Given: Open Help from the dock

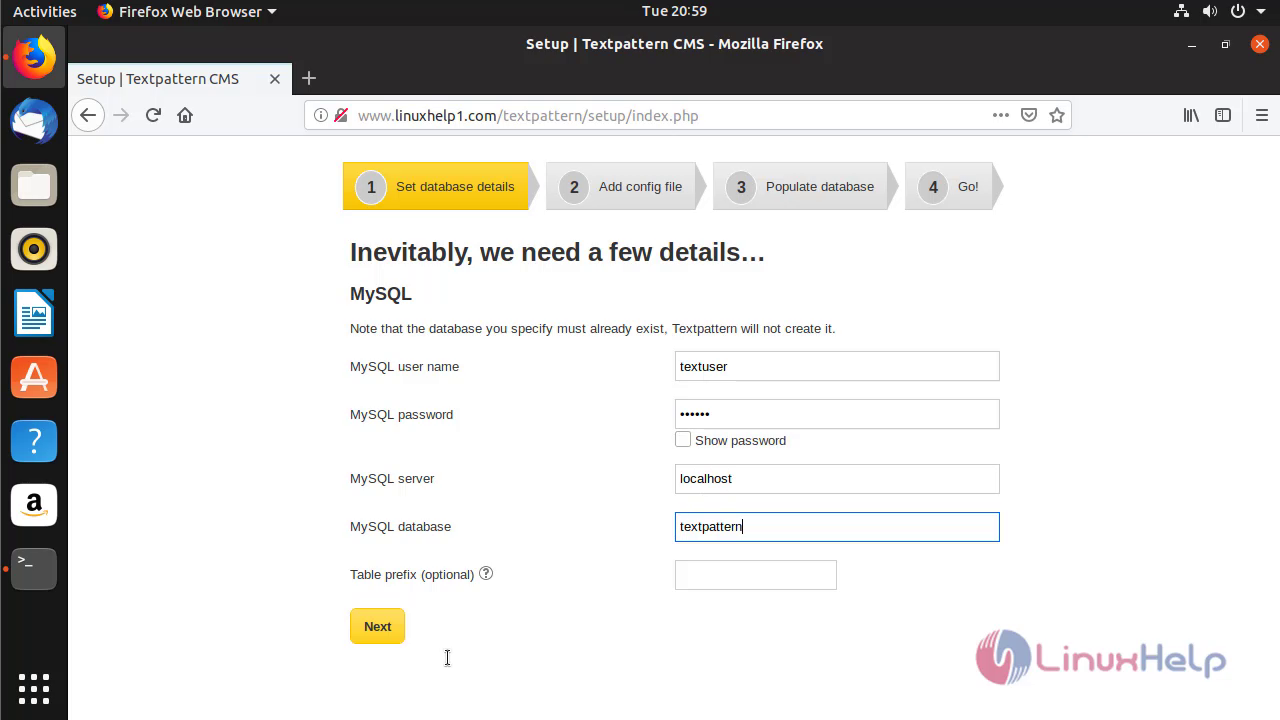Looking at the screenshot, I should click(x=34, y=441).
